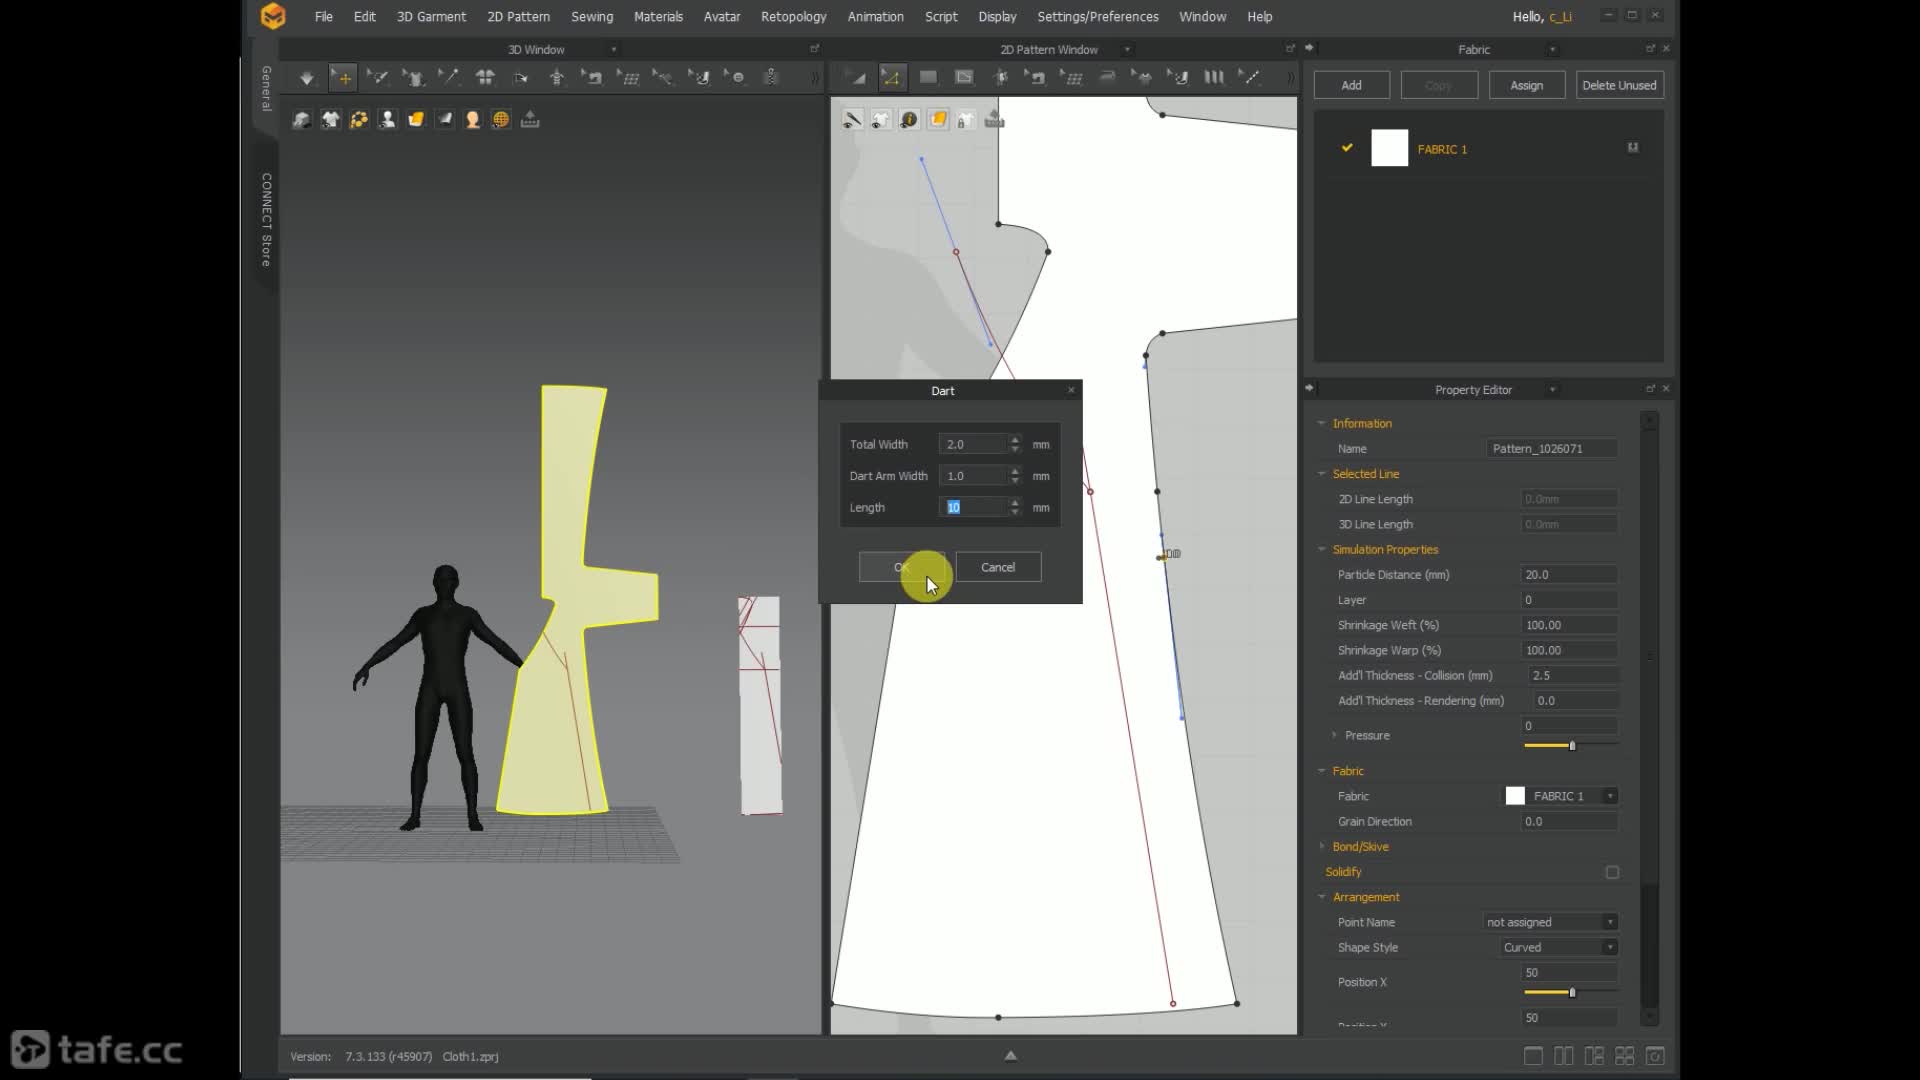Select the dashed line measure tool in 2D toolbar
This screenshot has width=1920, height=1080.
click(x=1249, y=78)
